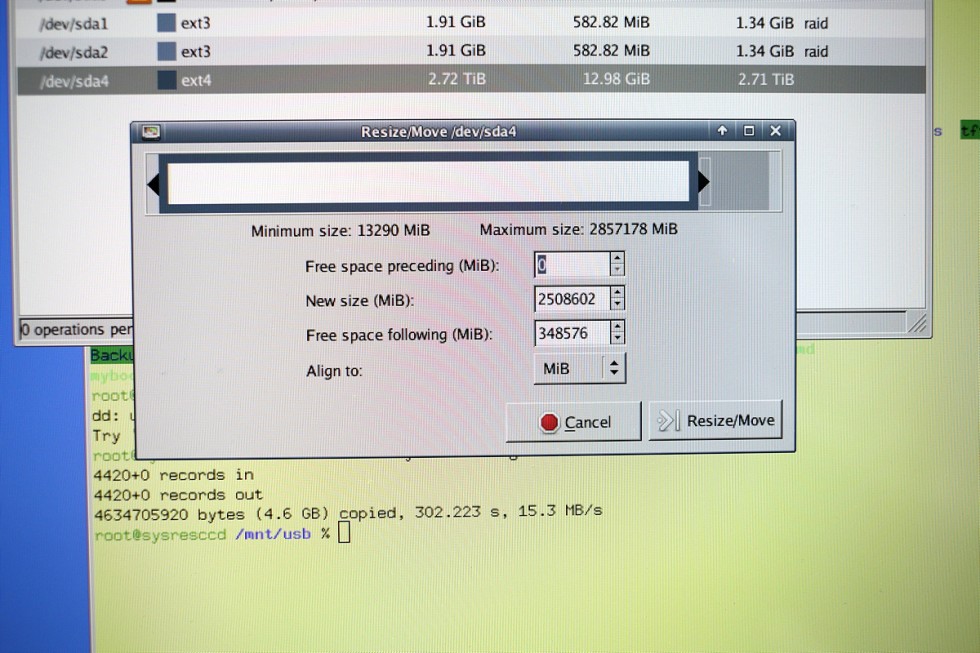Click the right resize handle arrow on partition bar
980x653 pixels.
tap(703, 181)
